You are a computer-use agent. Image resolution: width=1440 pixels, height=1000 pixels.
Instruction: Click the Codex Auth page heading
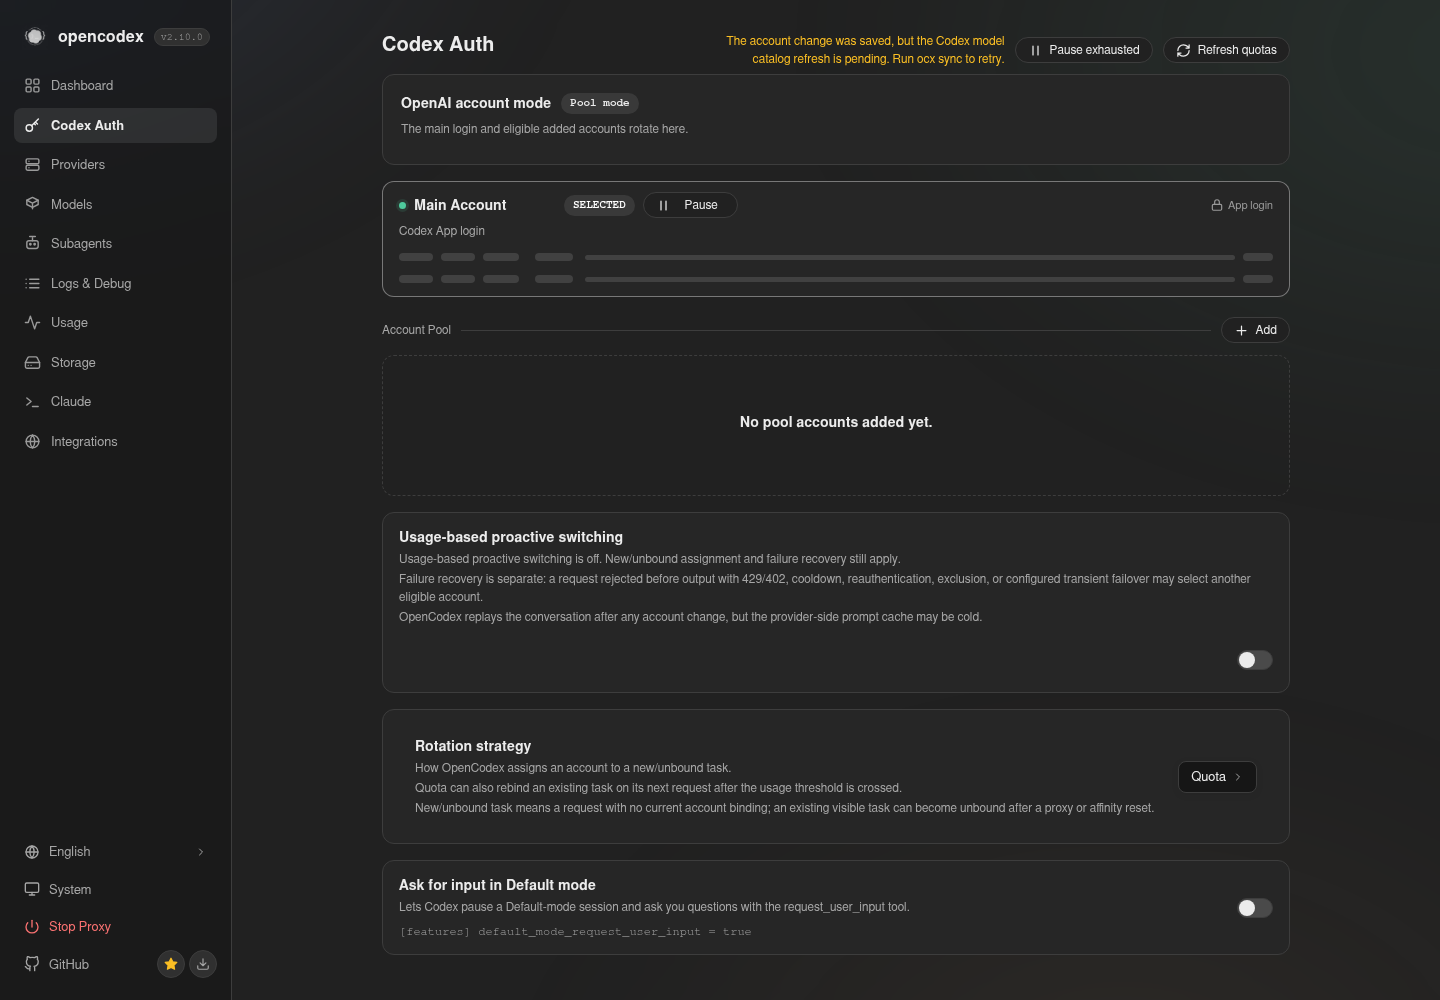pos(438,44)
